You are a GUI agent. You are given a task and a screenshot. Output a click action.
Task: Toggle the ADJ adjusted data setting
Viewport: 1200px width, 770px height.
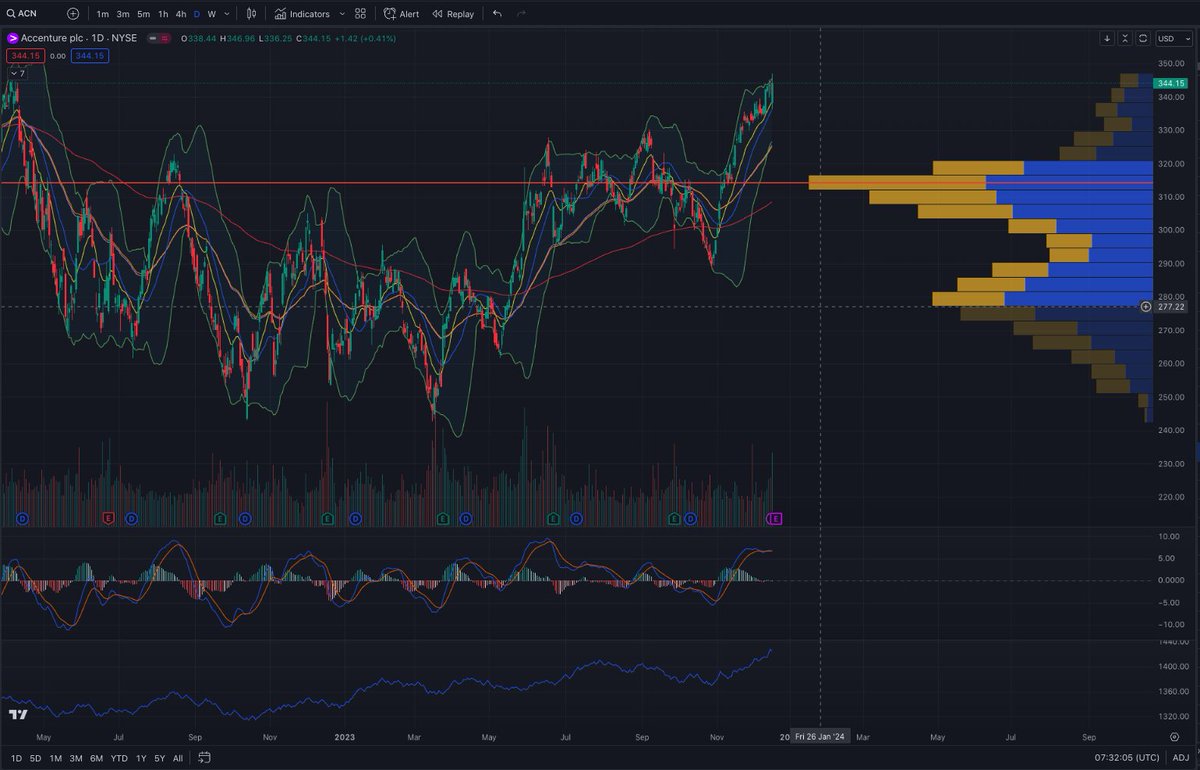pos(1181,758)
